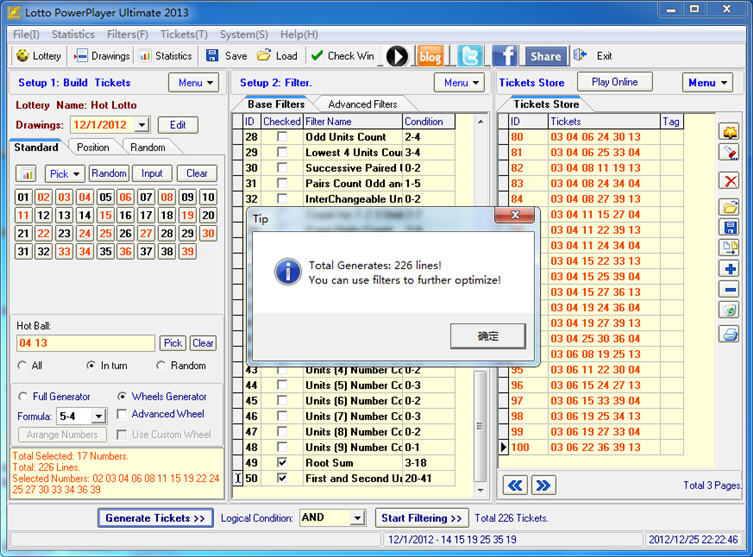Select the All hot ball radio button
This screenshot has width=753, height=557.
click(22, 365)
